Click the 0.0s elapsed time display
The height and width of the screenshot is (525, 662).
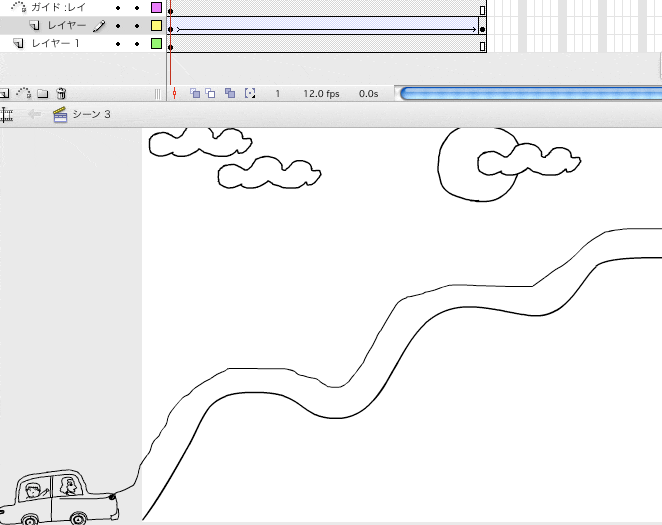[369, 94]
